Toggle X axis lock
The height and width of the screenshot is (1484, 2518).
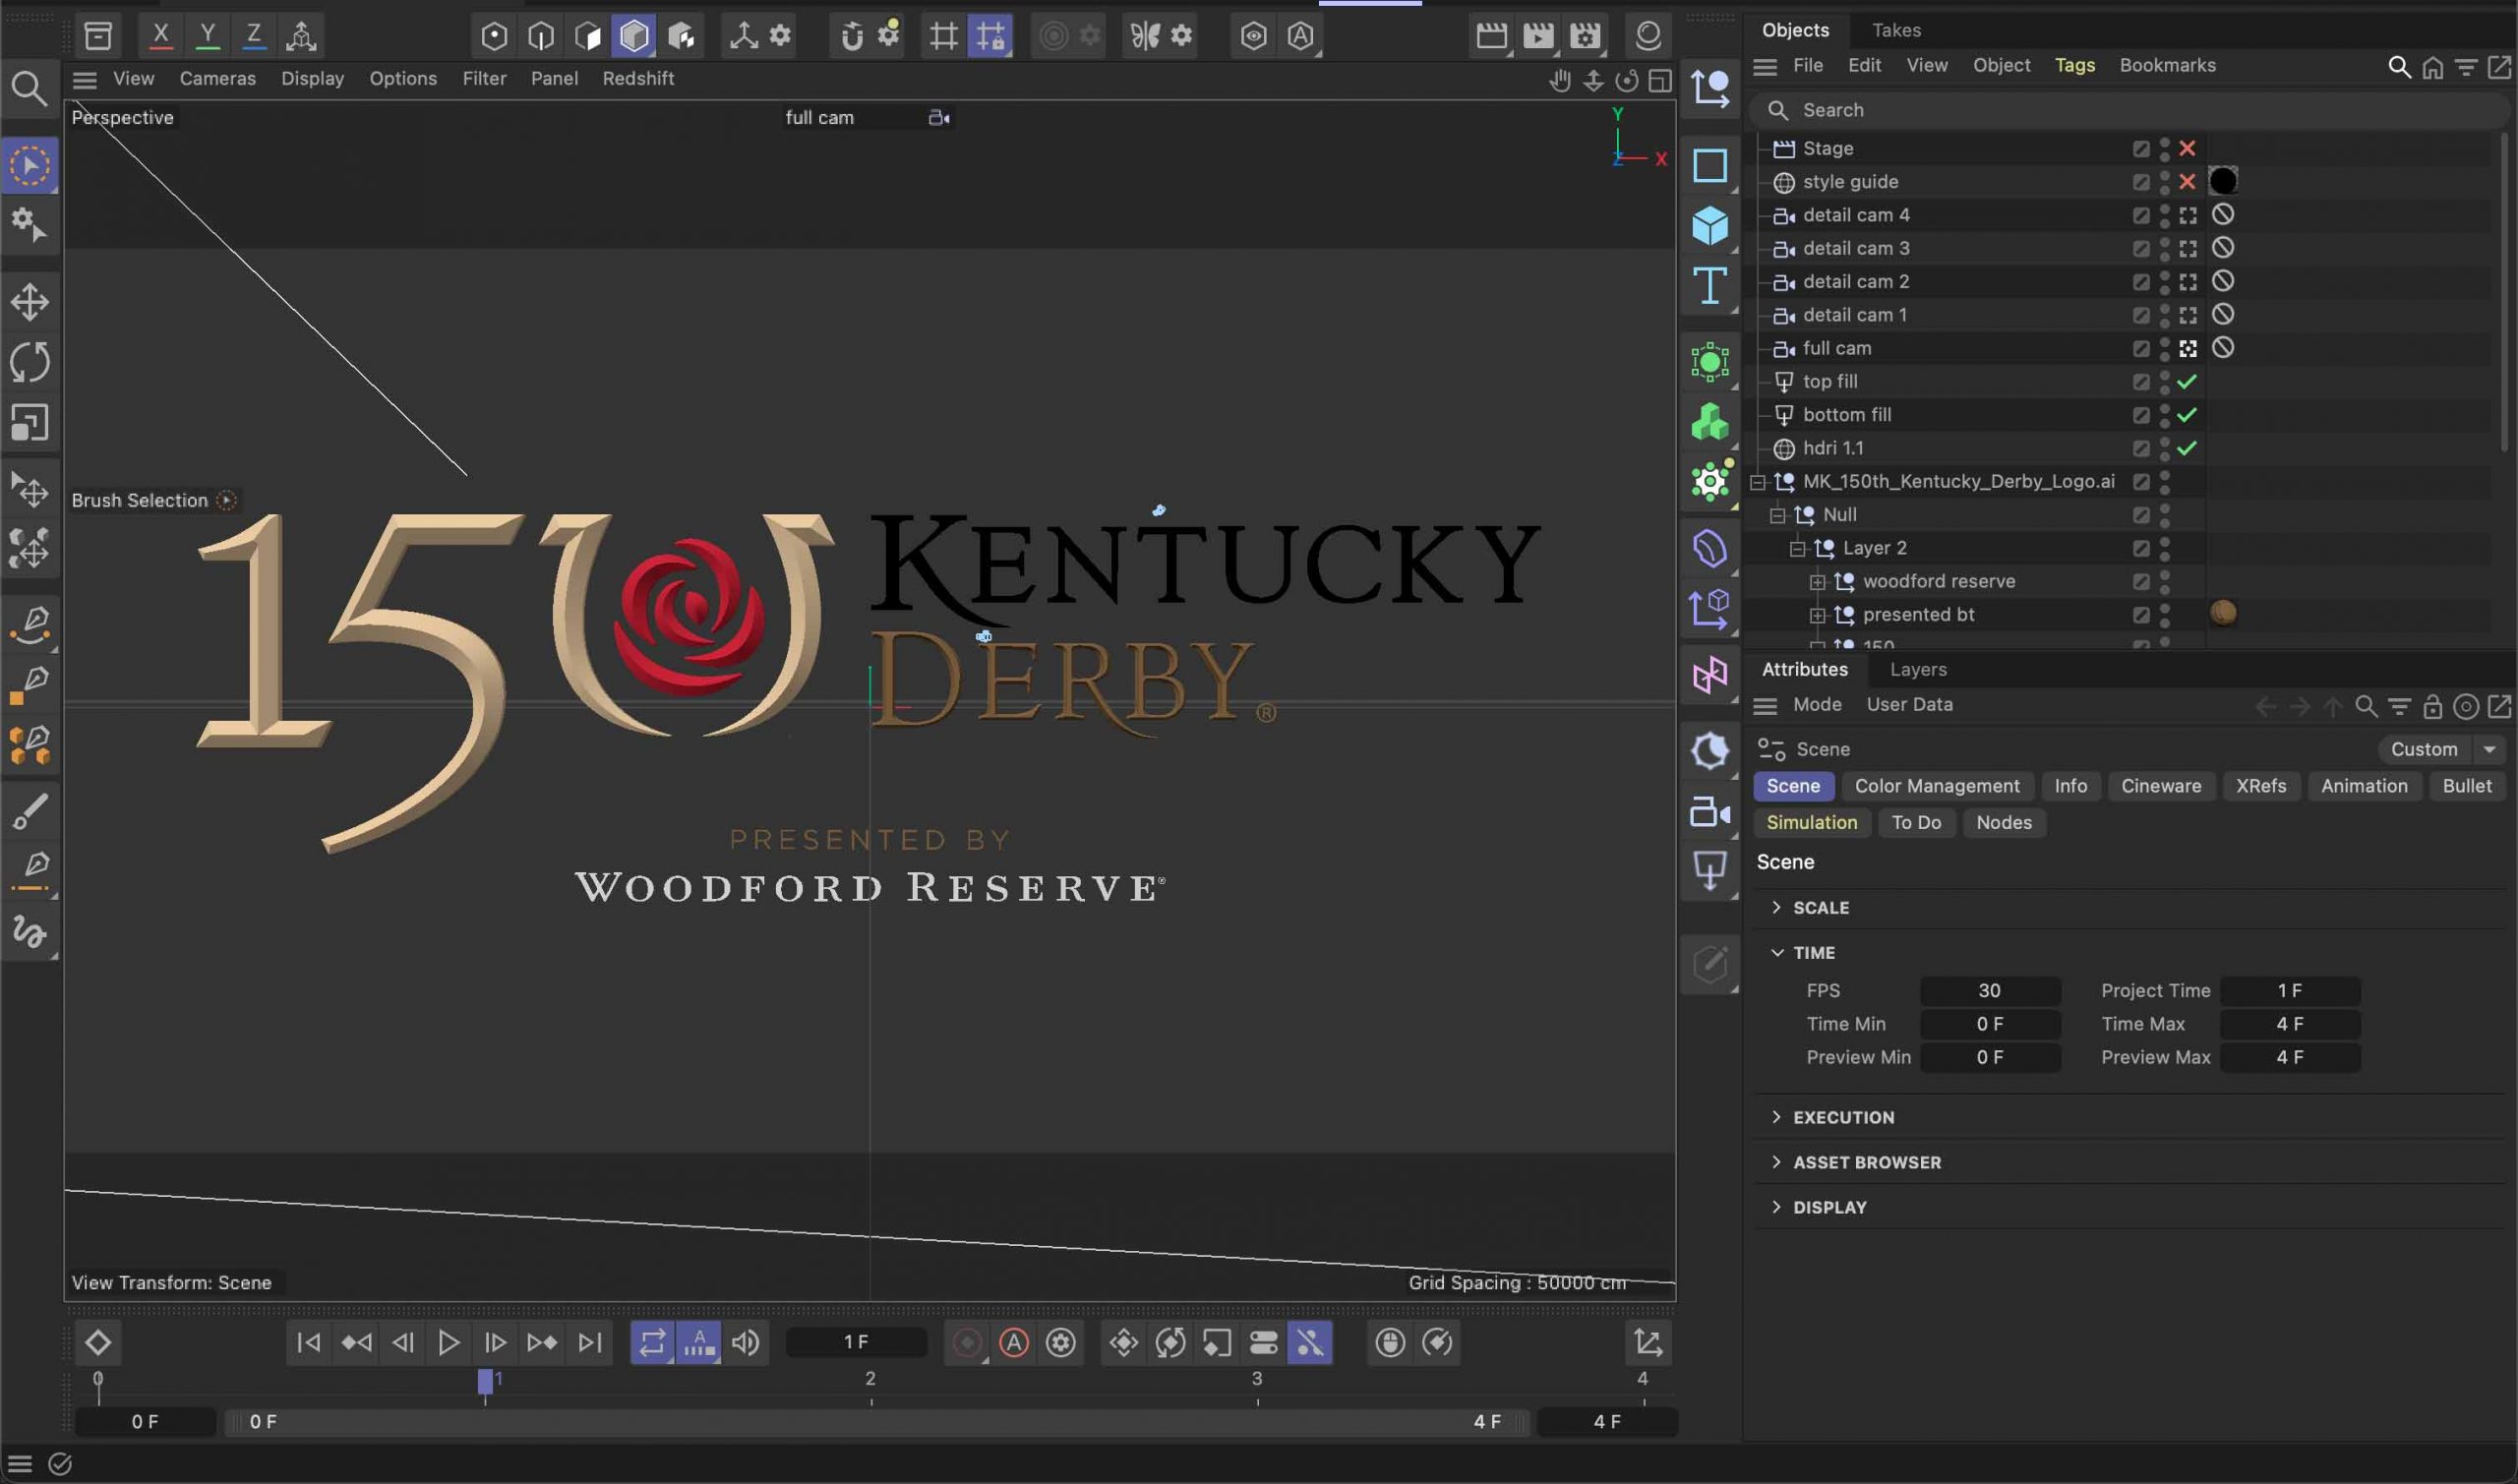click(160, 36)
